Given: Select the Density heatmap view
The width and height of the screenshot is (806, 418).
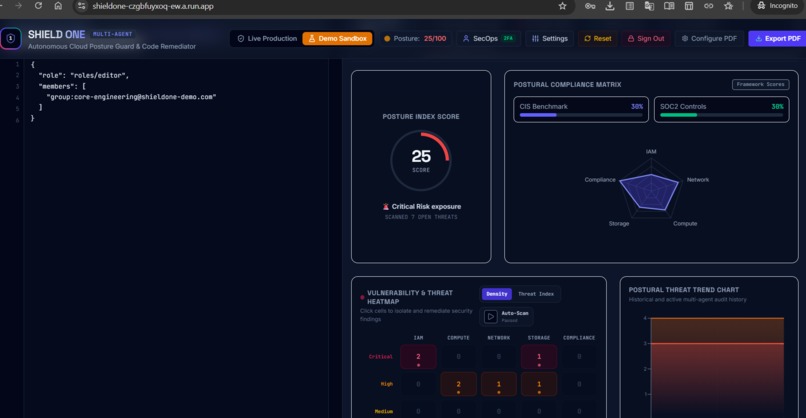Looking at the screenshot, I should coord(497,294).
